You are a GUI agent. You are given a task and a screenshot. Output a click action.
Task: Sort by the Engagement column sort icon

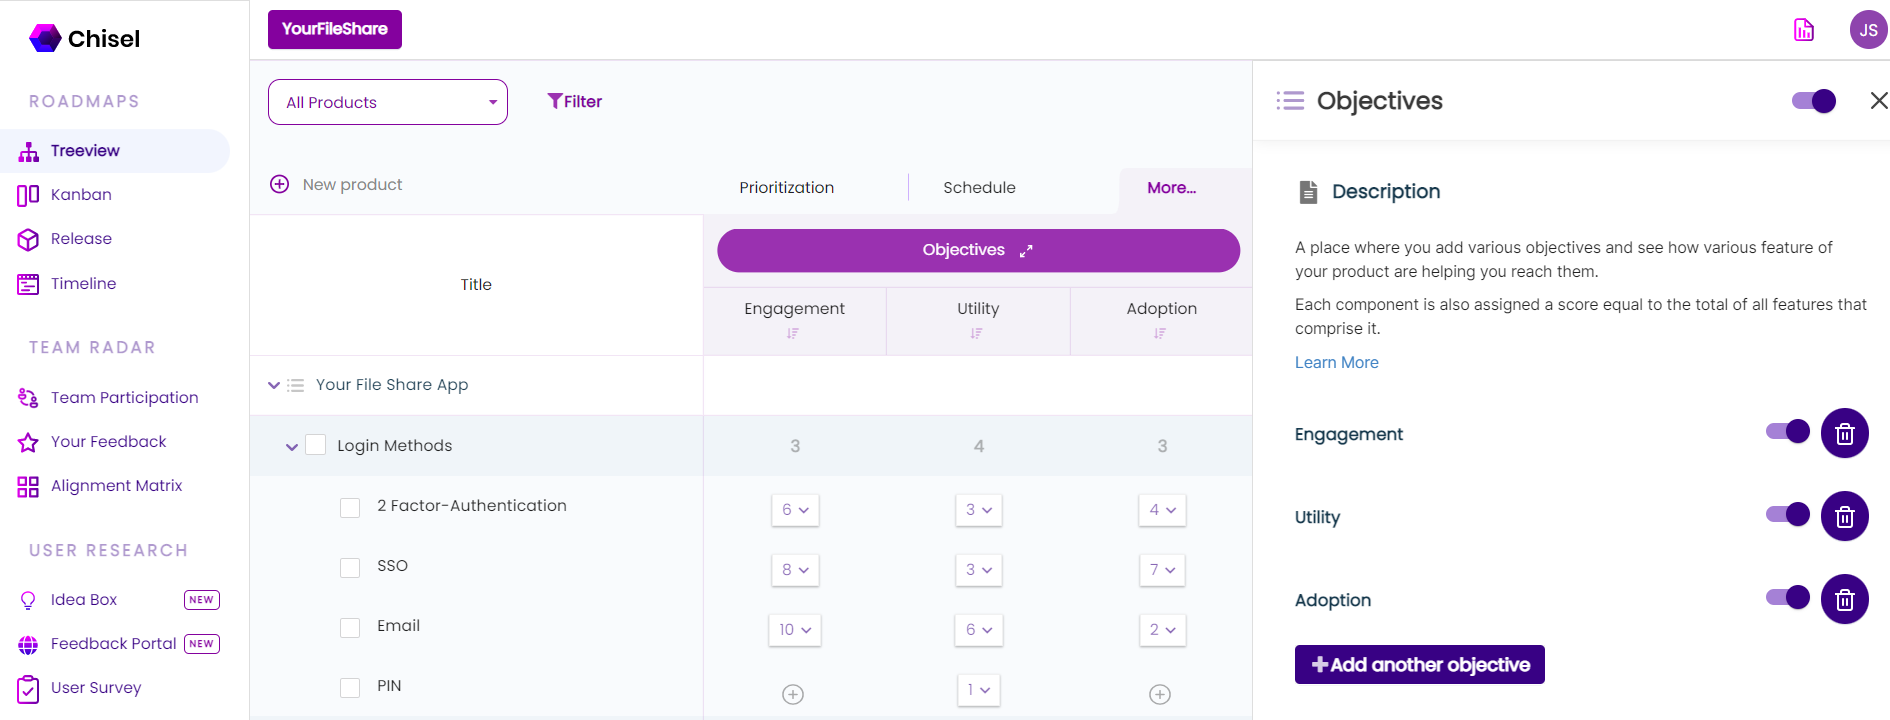pyautogui.click(x=793, y=334)
